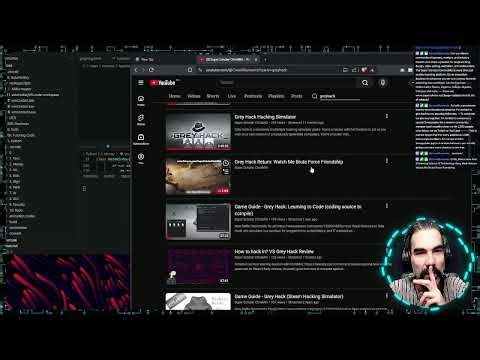Image resolution: width=480 pixels, height=360 pixels.
Task: Open How to hack in? VS Grey Hack Review
Action: tap(274, 252)
